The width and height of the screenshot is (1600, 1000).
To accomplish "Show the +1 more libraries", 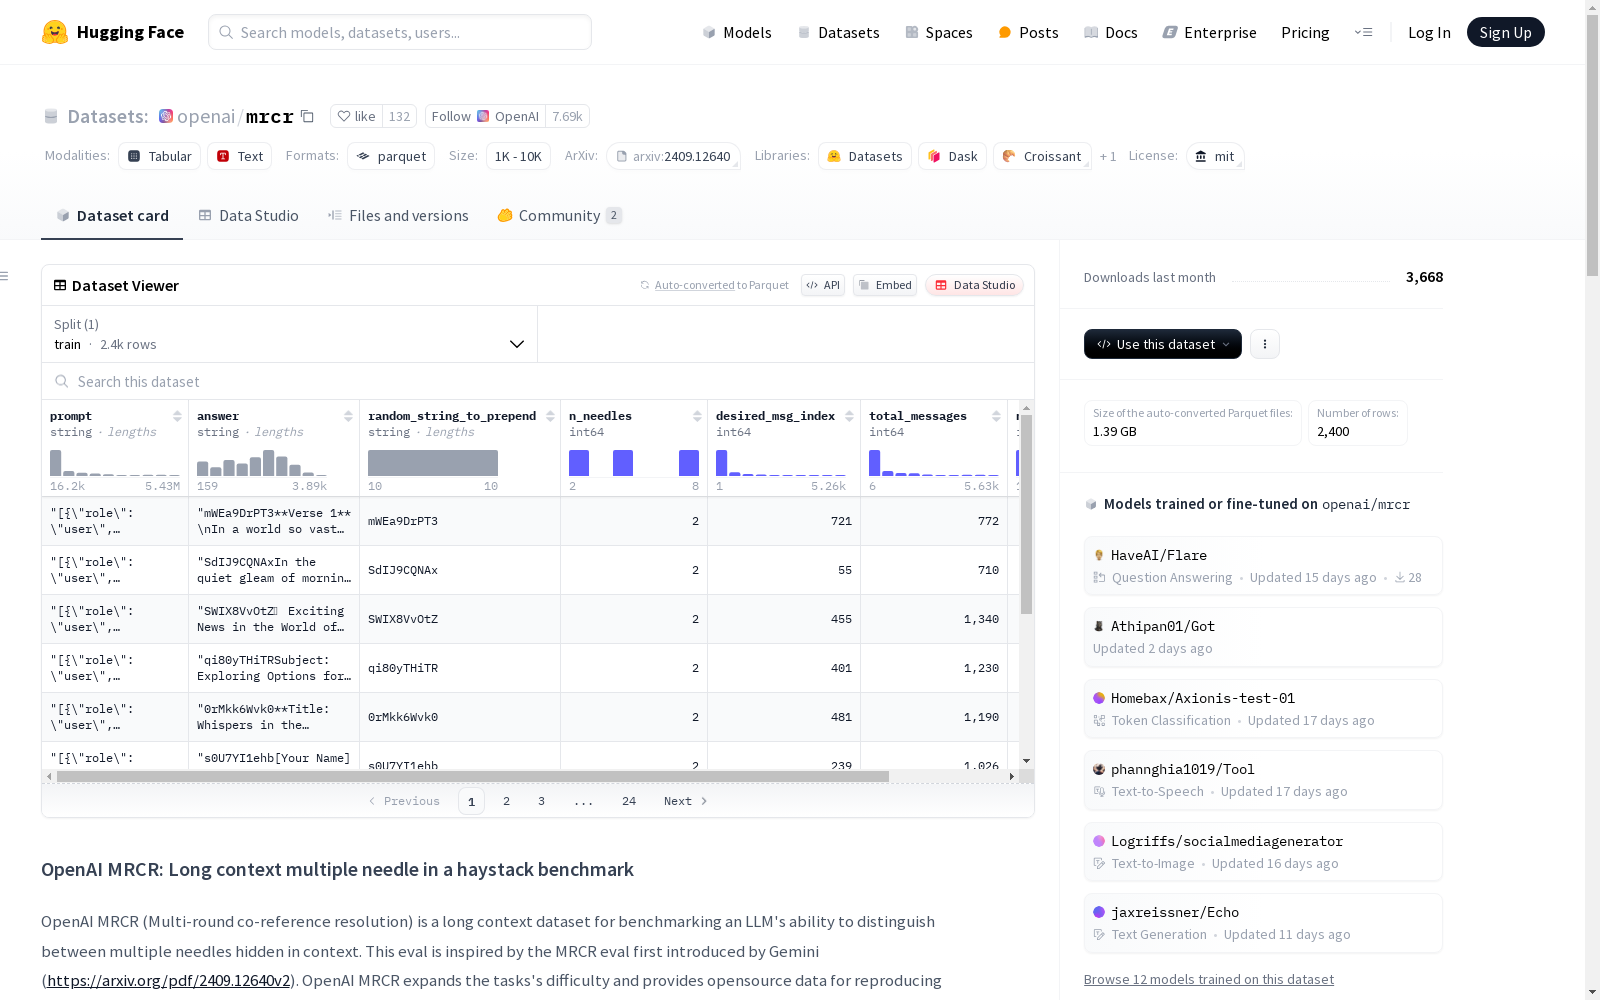I will [1108, 156].
